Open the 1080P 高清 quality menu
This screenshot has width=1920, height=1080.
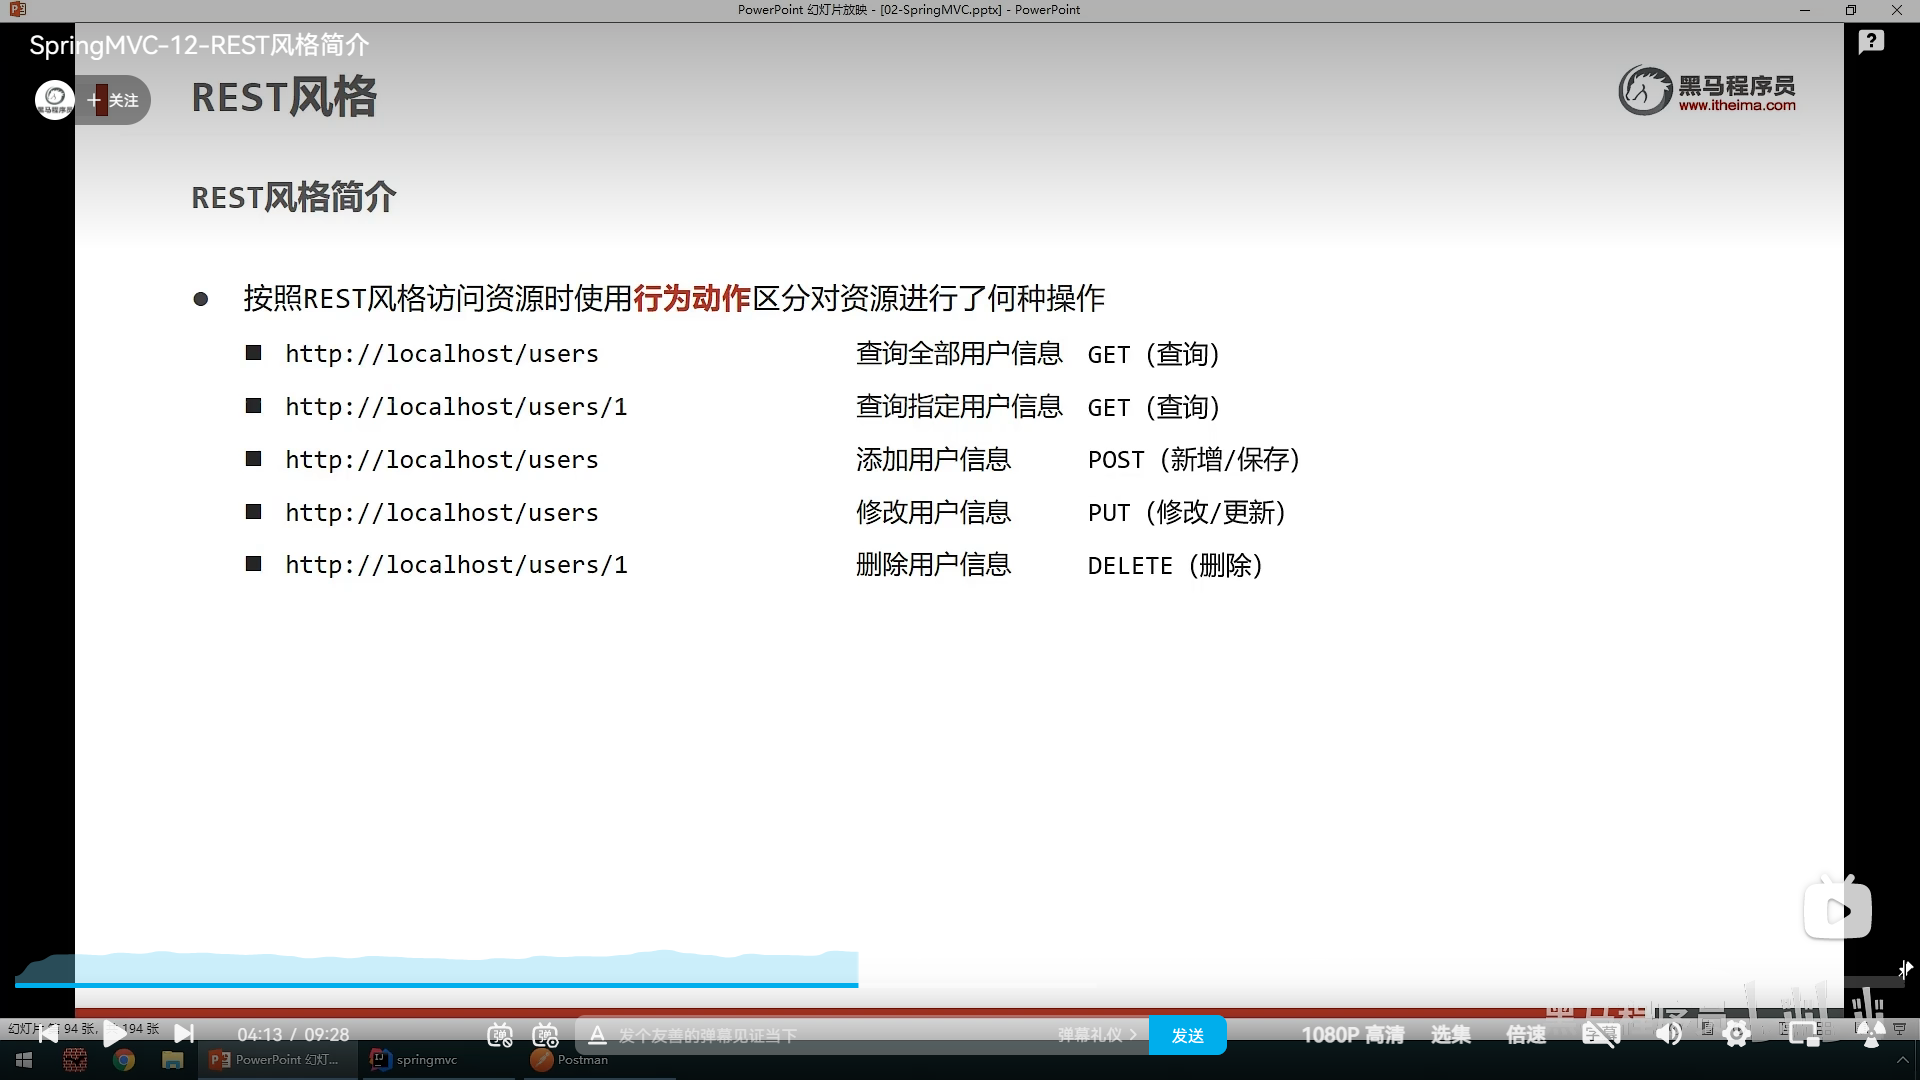coord(1352,1035)
